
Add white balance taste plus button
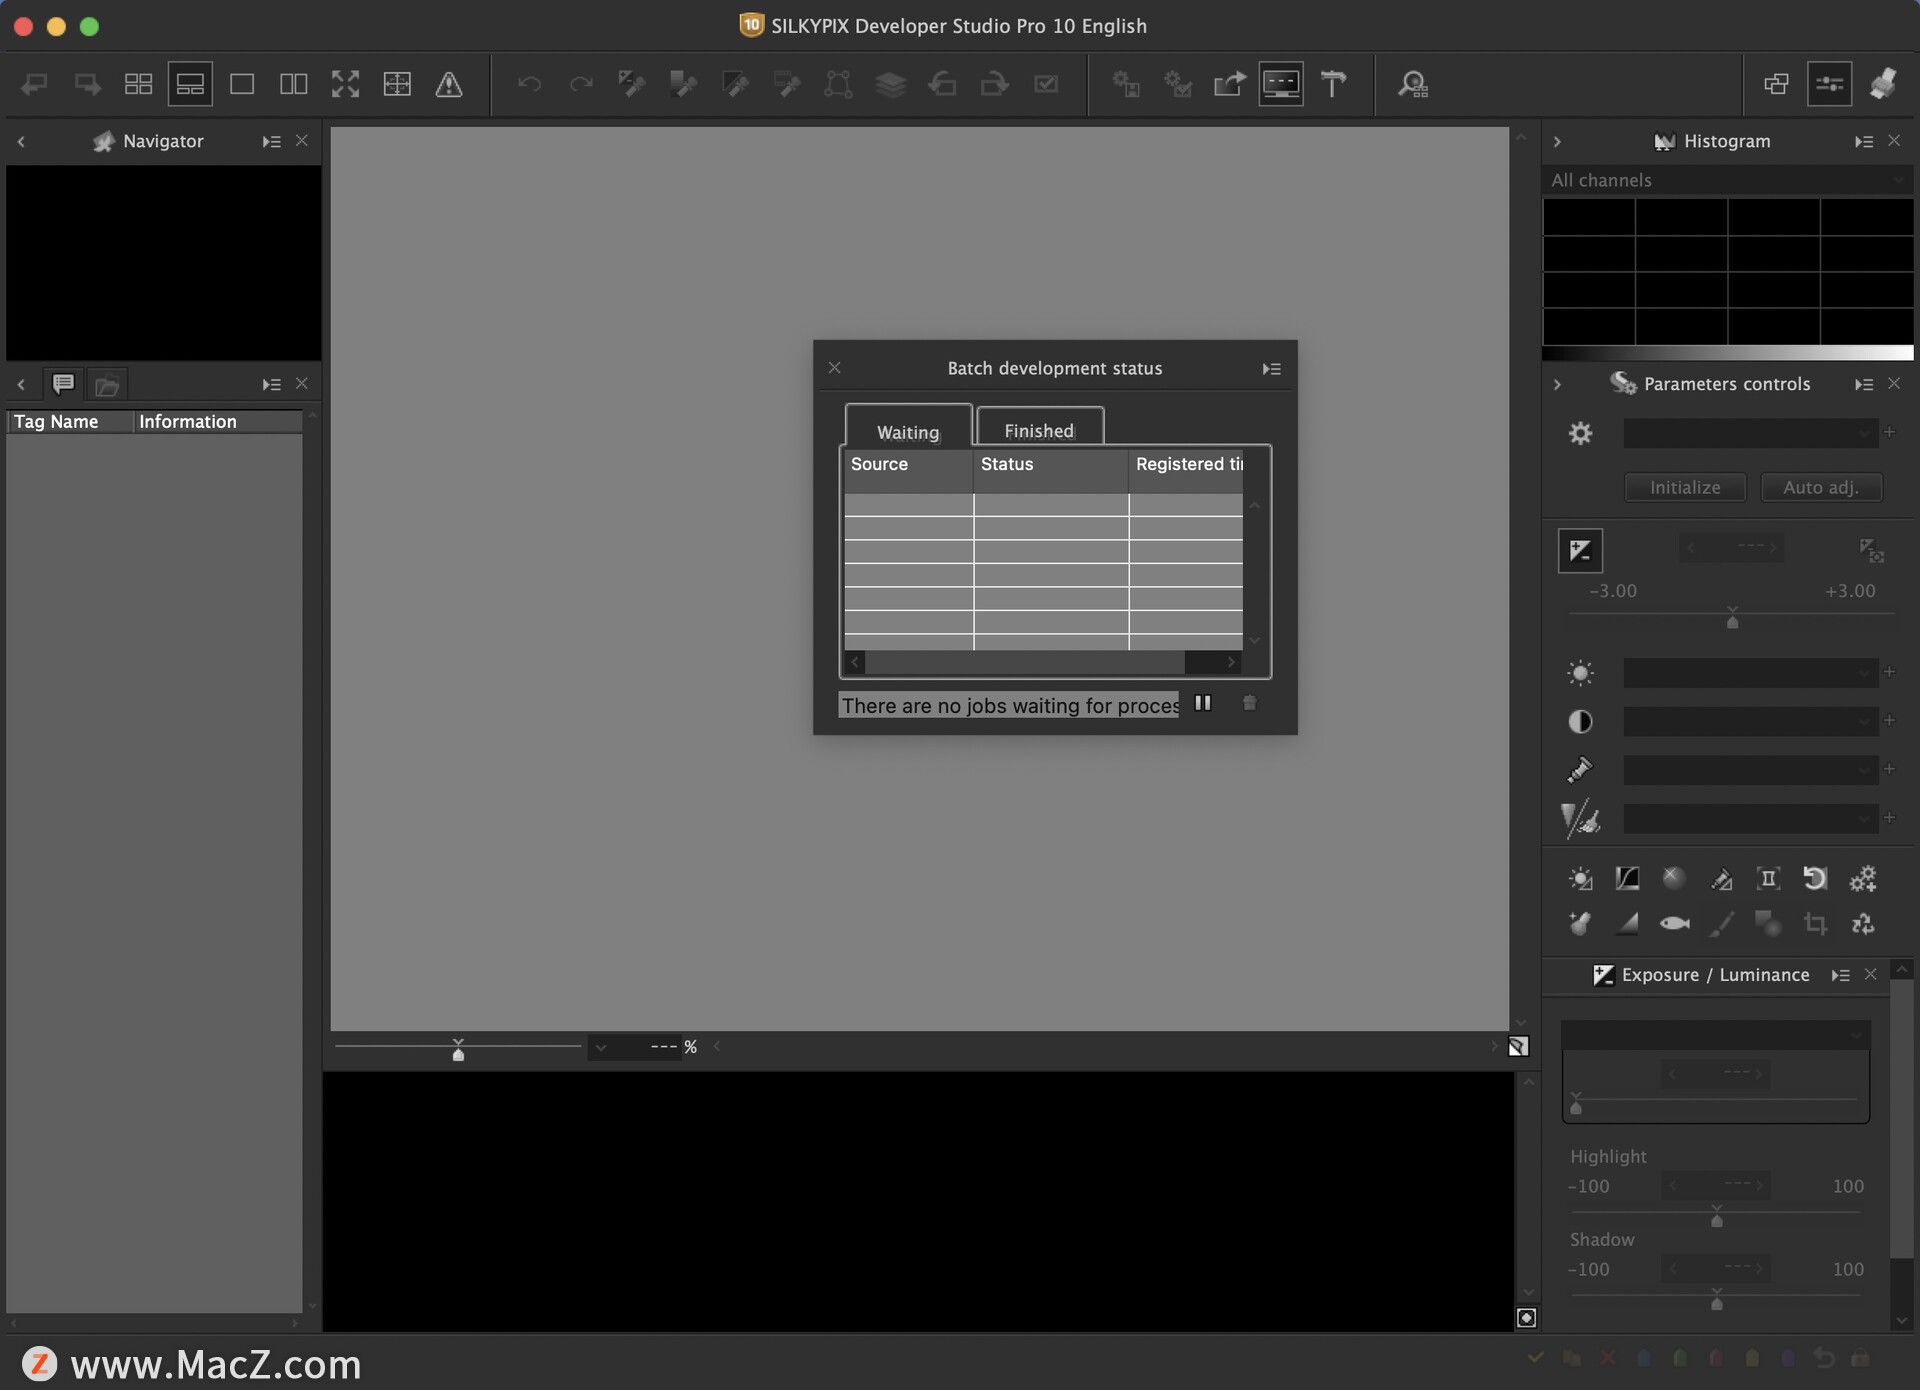pyautogui.click(x=1889, y=672)
